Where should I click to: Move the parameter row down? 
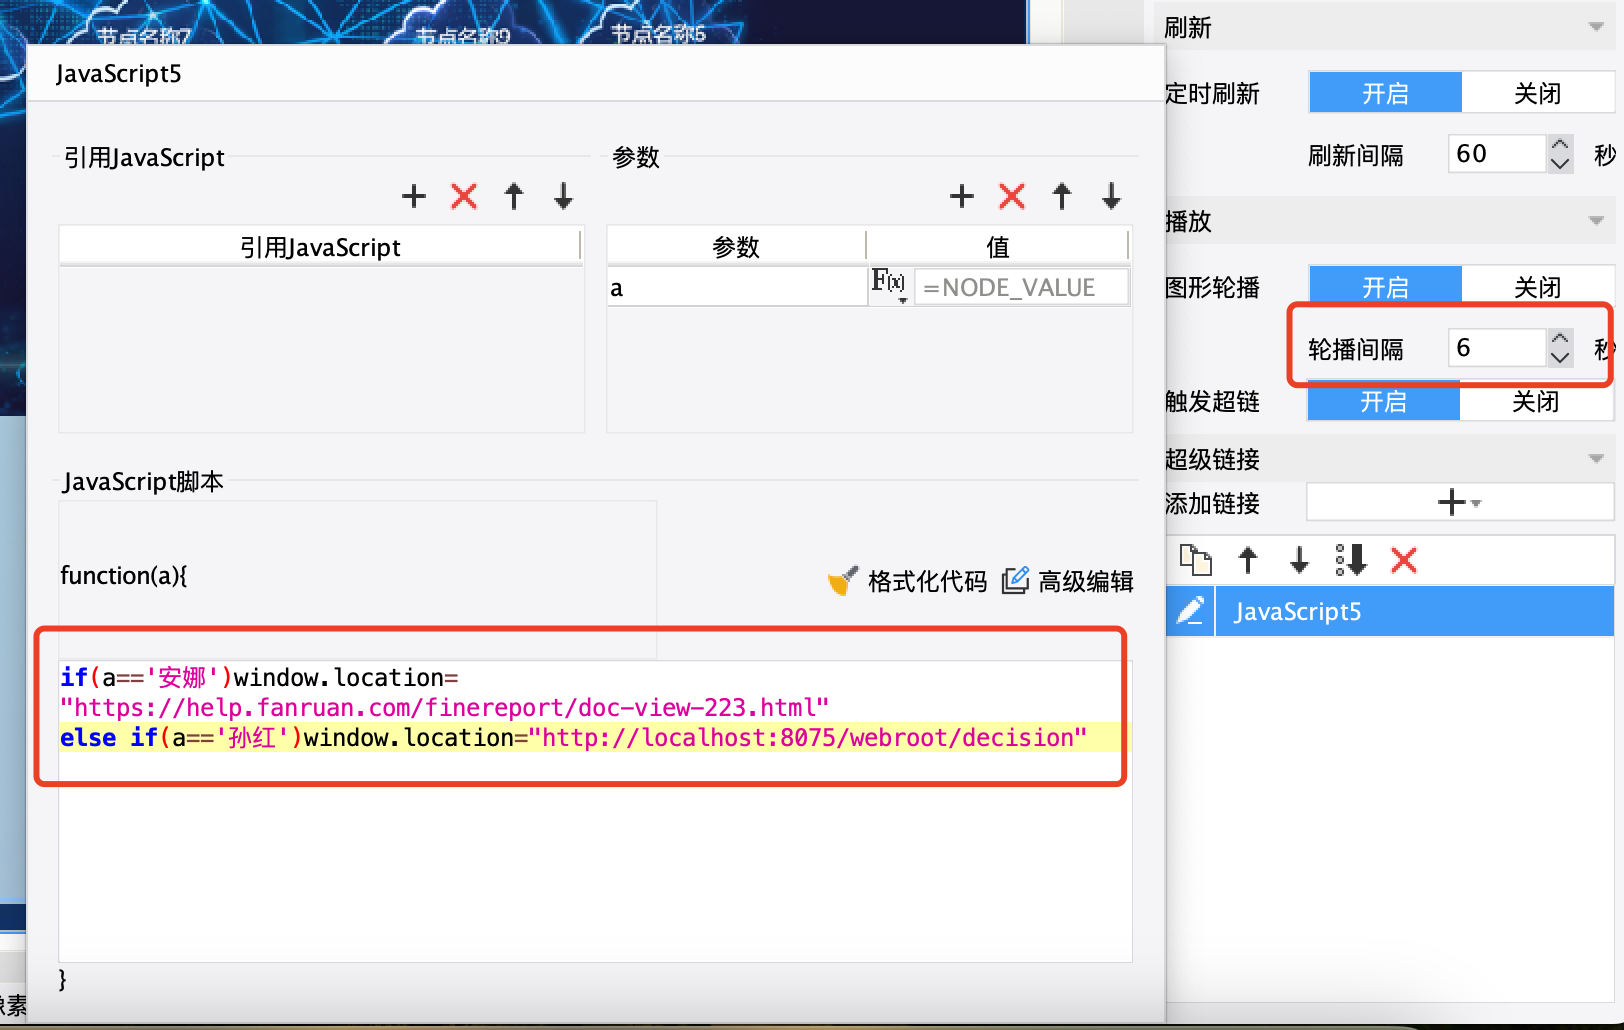(1112, 196)
